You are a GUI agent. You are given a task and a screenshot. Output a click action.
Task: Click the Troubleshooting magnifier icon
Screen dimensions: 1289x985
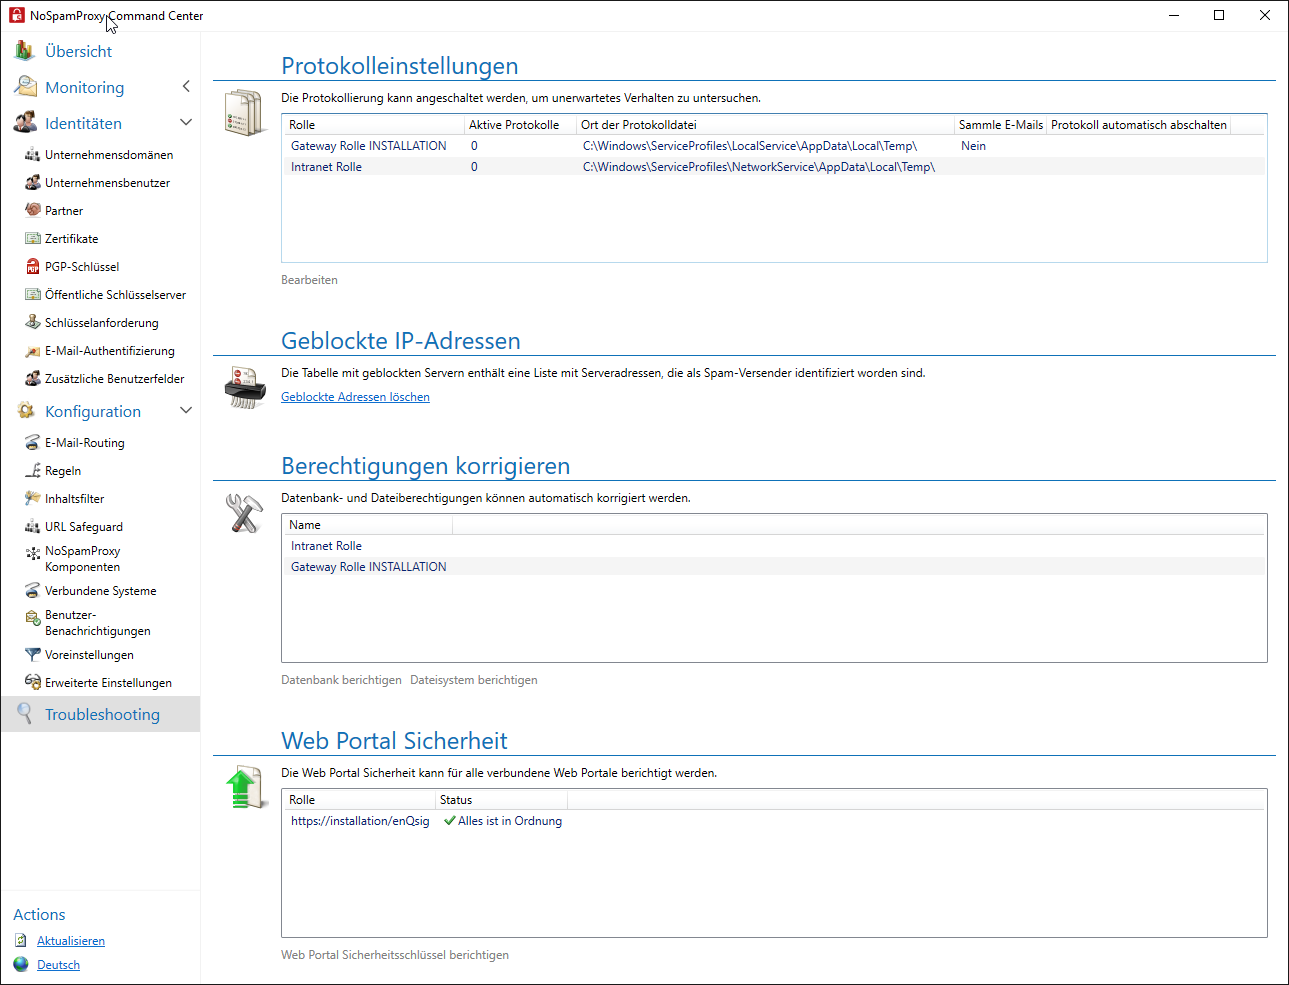coord(25,714)
